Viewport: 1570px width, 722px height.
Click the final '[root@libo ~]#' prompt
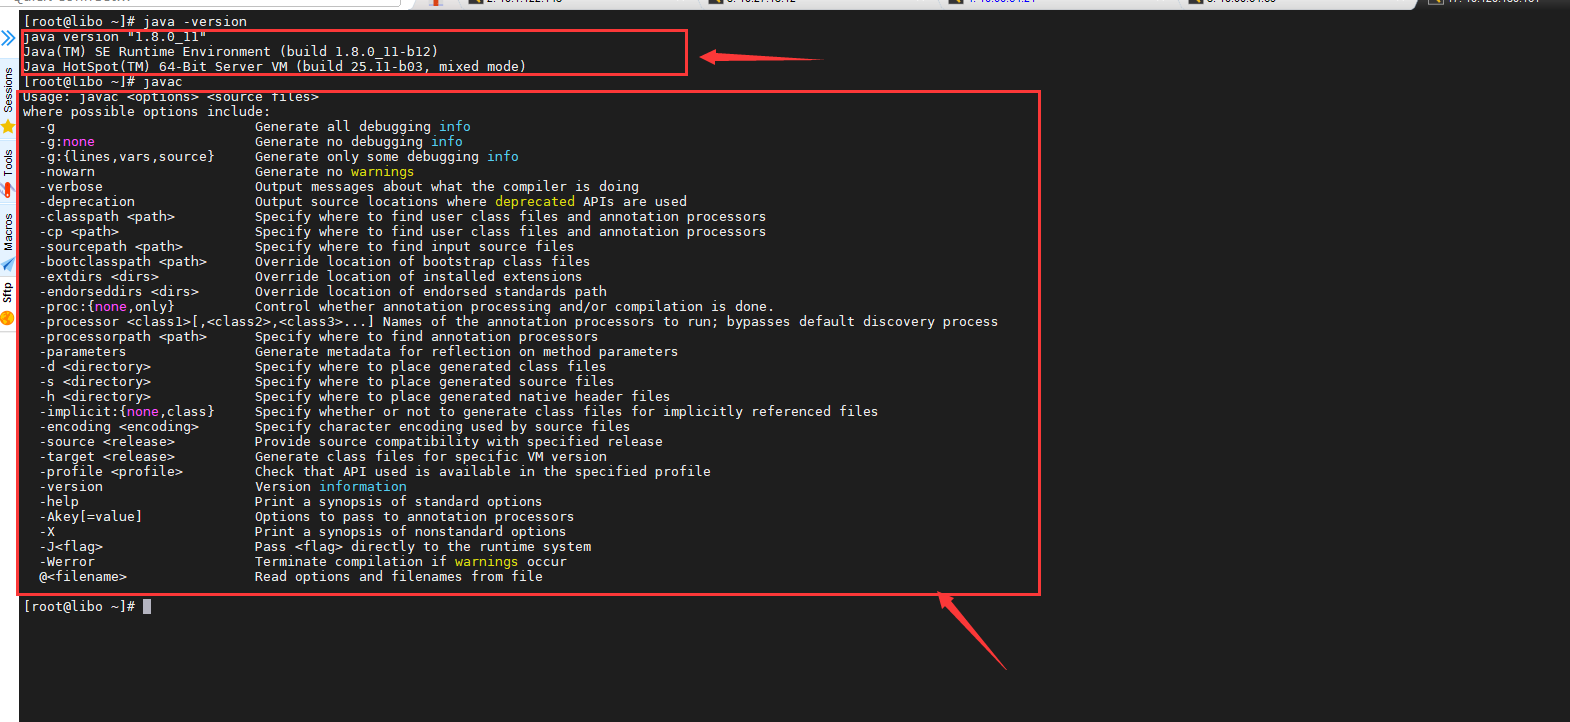click(79, 607)
